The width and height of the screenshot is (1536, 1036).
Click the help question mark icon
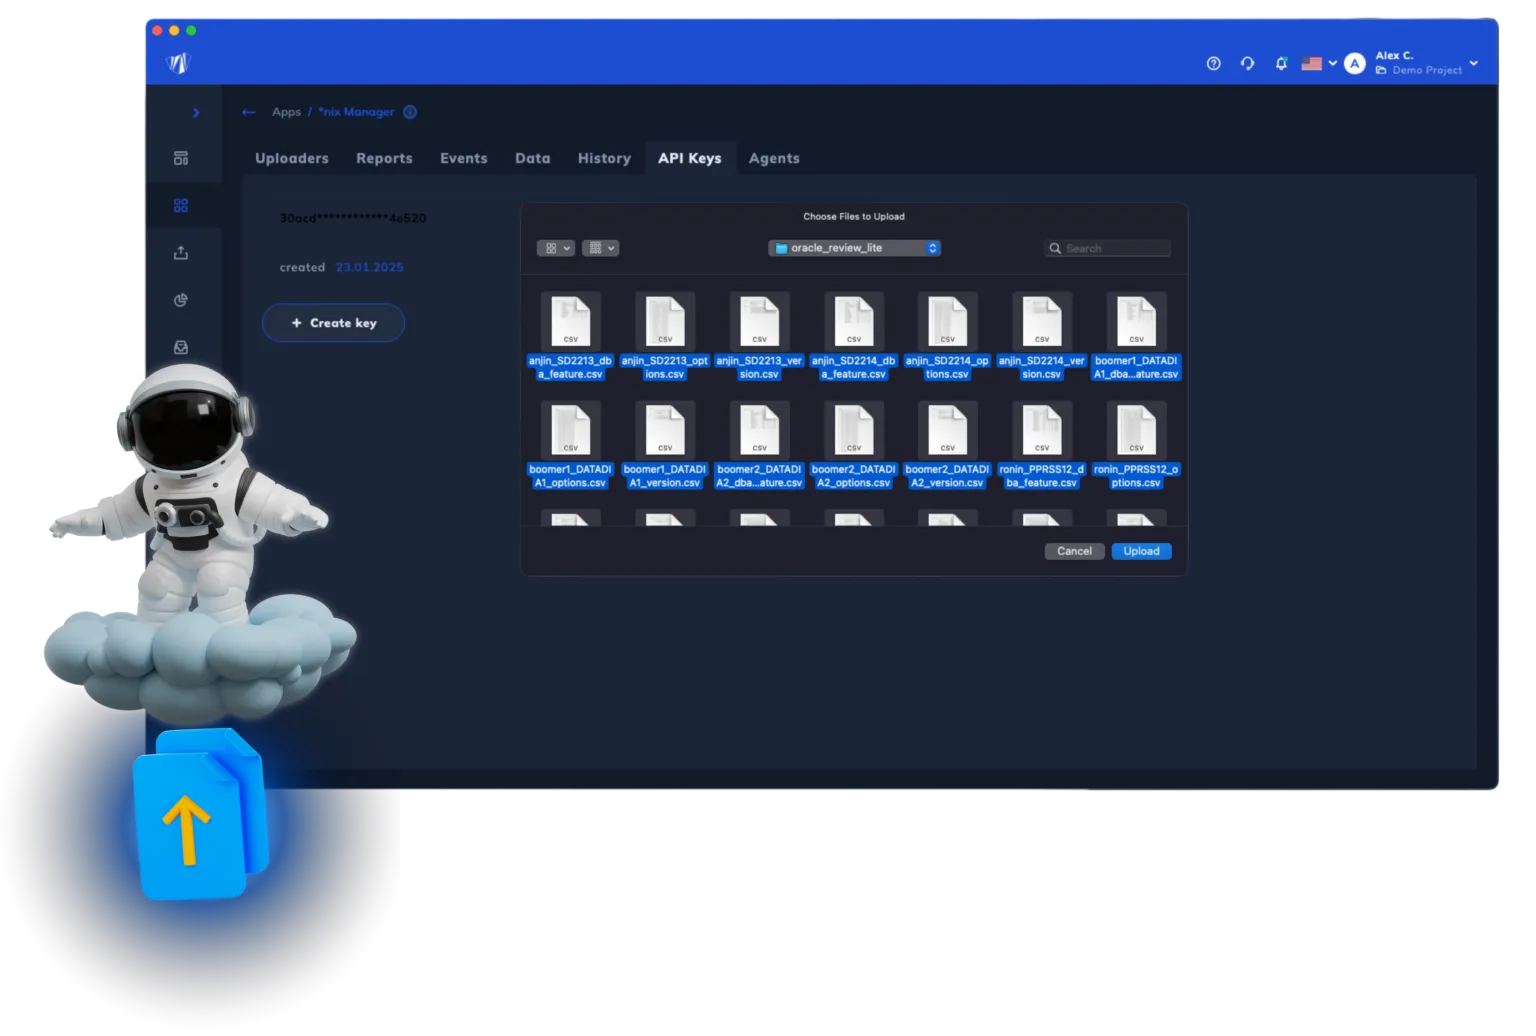(1213, 64)
